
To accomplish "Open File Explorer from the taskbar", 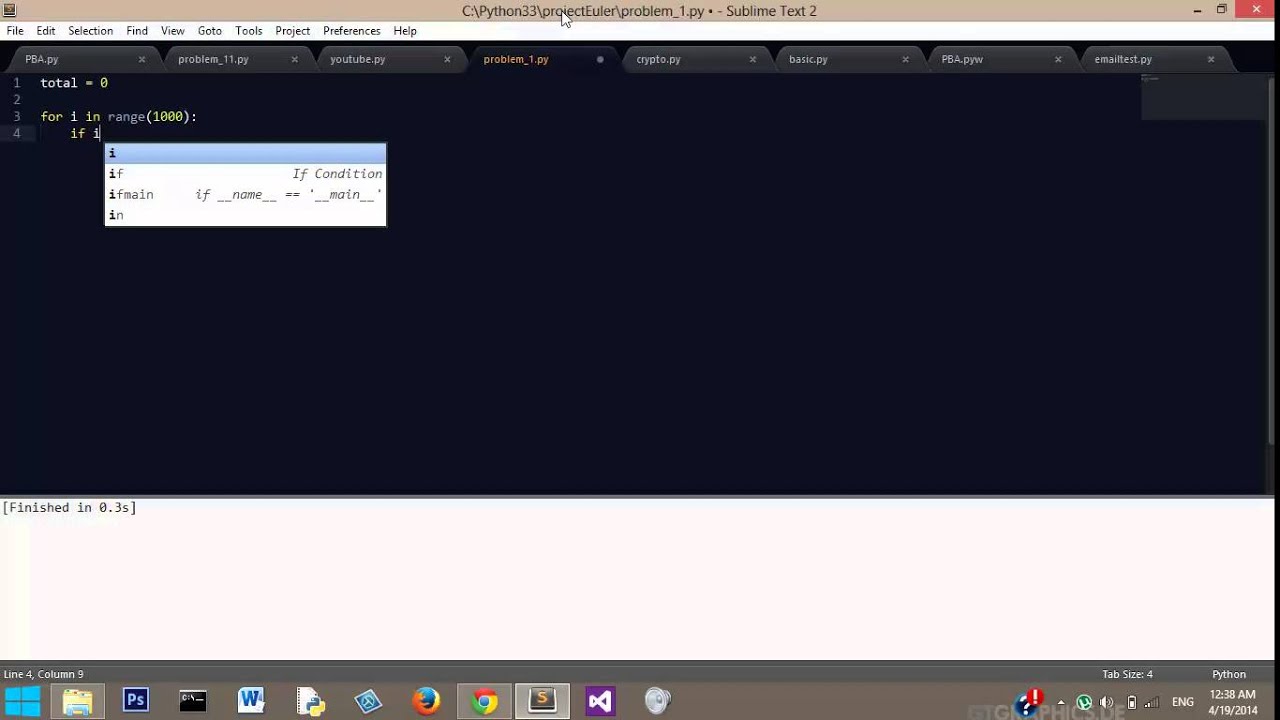I will tap(77, 702).
